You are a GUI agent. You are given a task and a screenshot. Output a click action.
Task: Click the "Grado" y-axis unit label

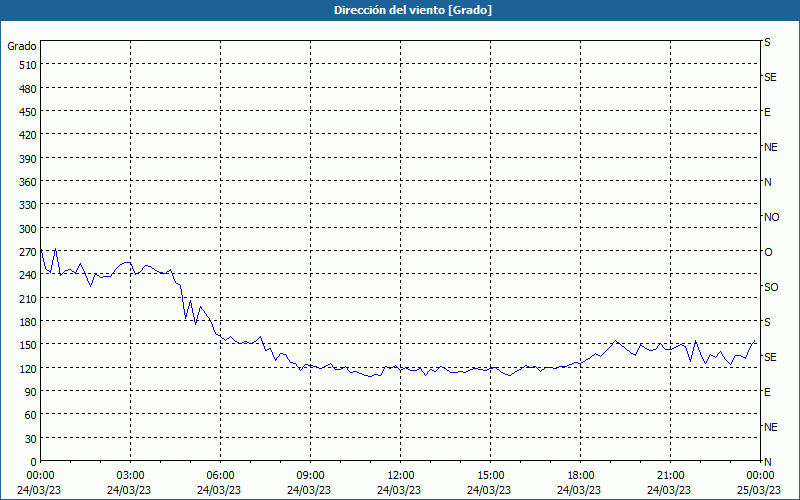22,46
